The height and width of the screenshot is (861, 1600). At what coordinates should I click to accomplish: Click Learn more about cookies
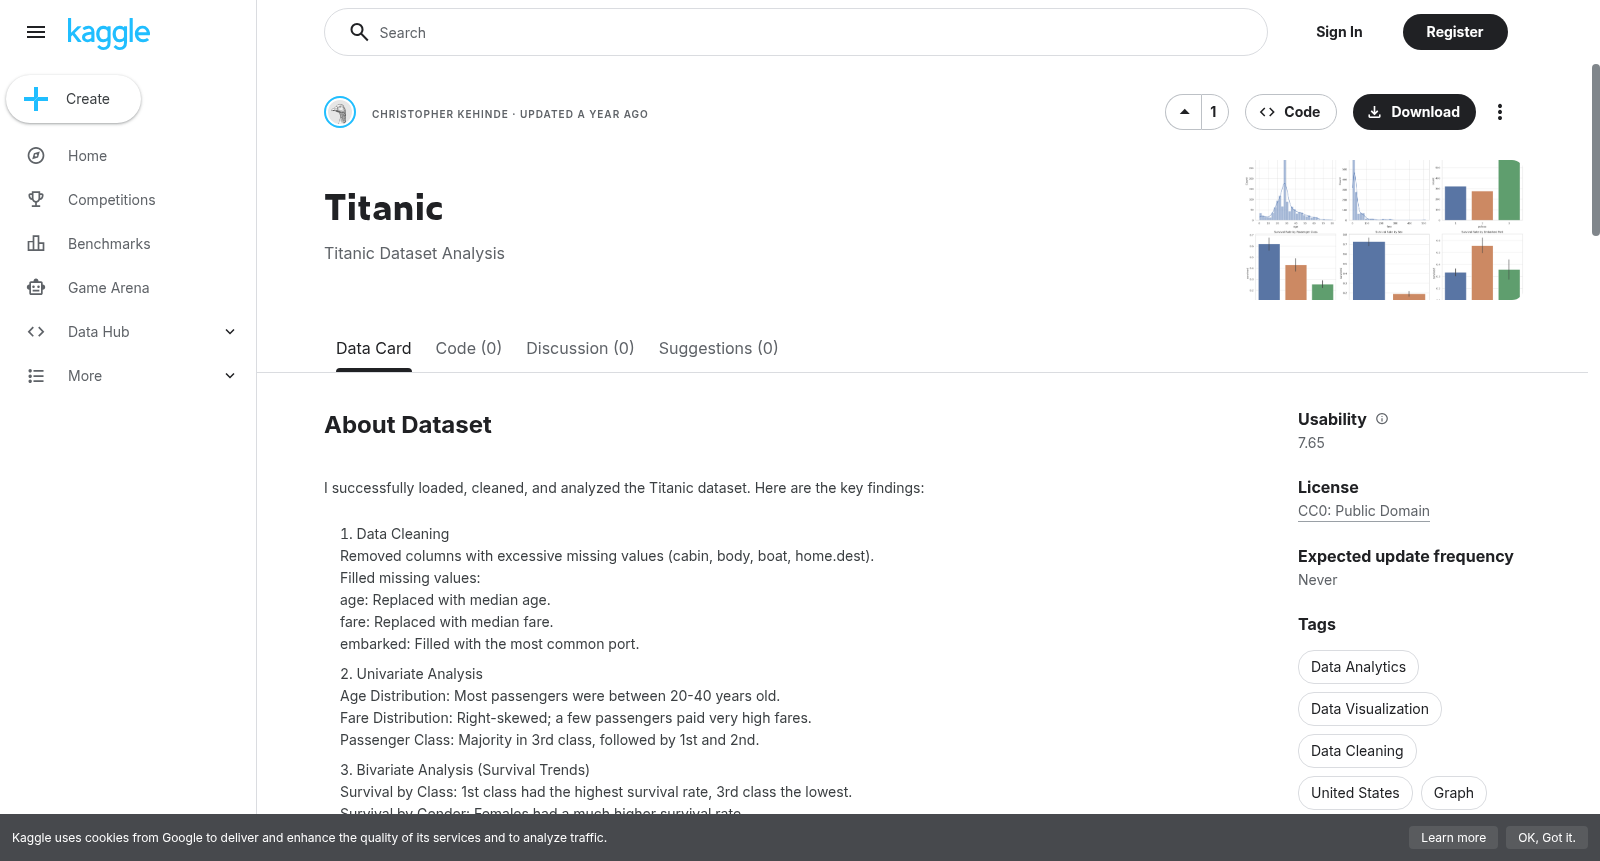tap(1453, 838)
